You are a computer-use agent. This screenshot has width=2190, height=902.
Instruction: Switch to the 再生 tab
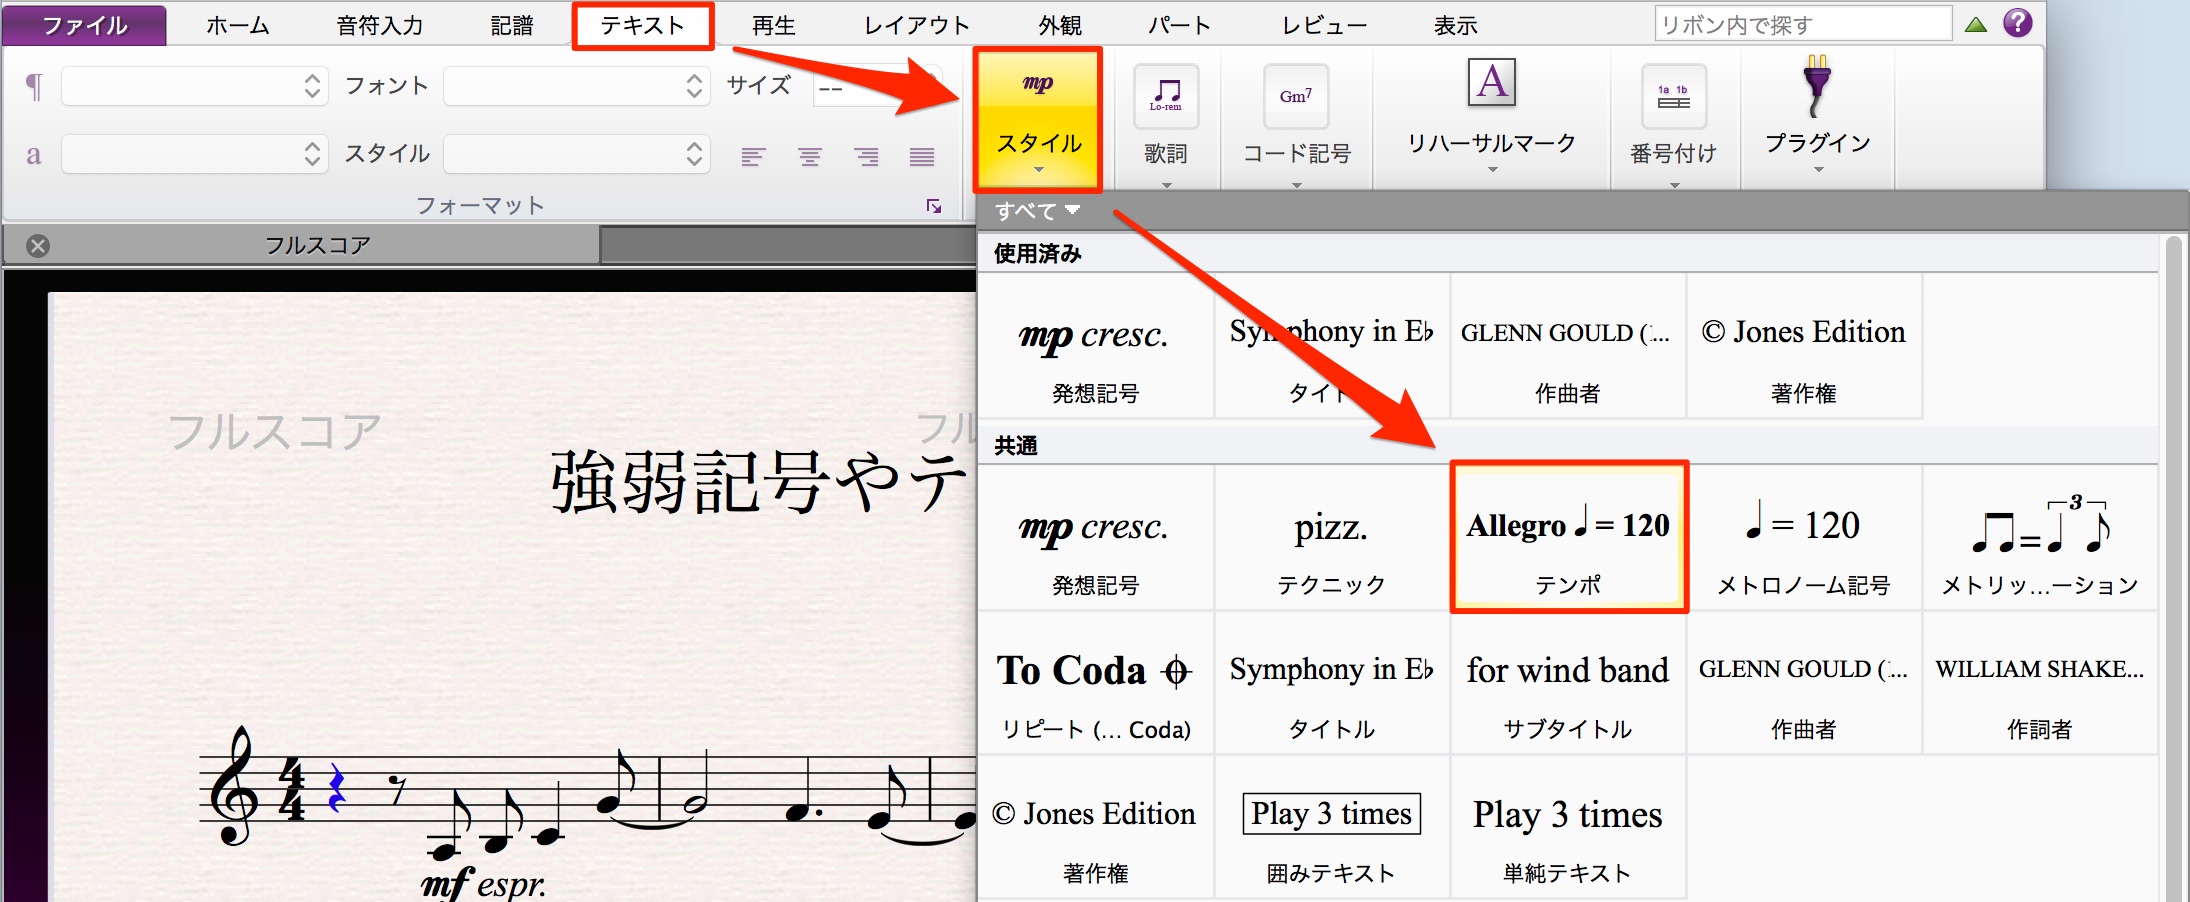pos(774,25)
